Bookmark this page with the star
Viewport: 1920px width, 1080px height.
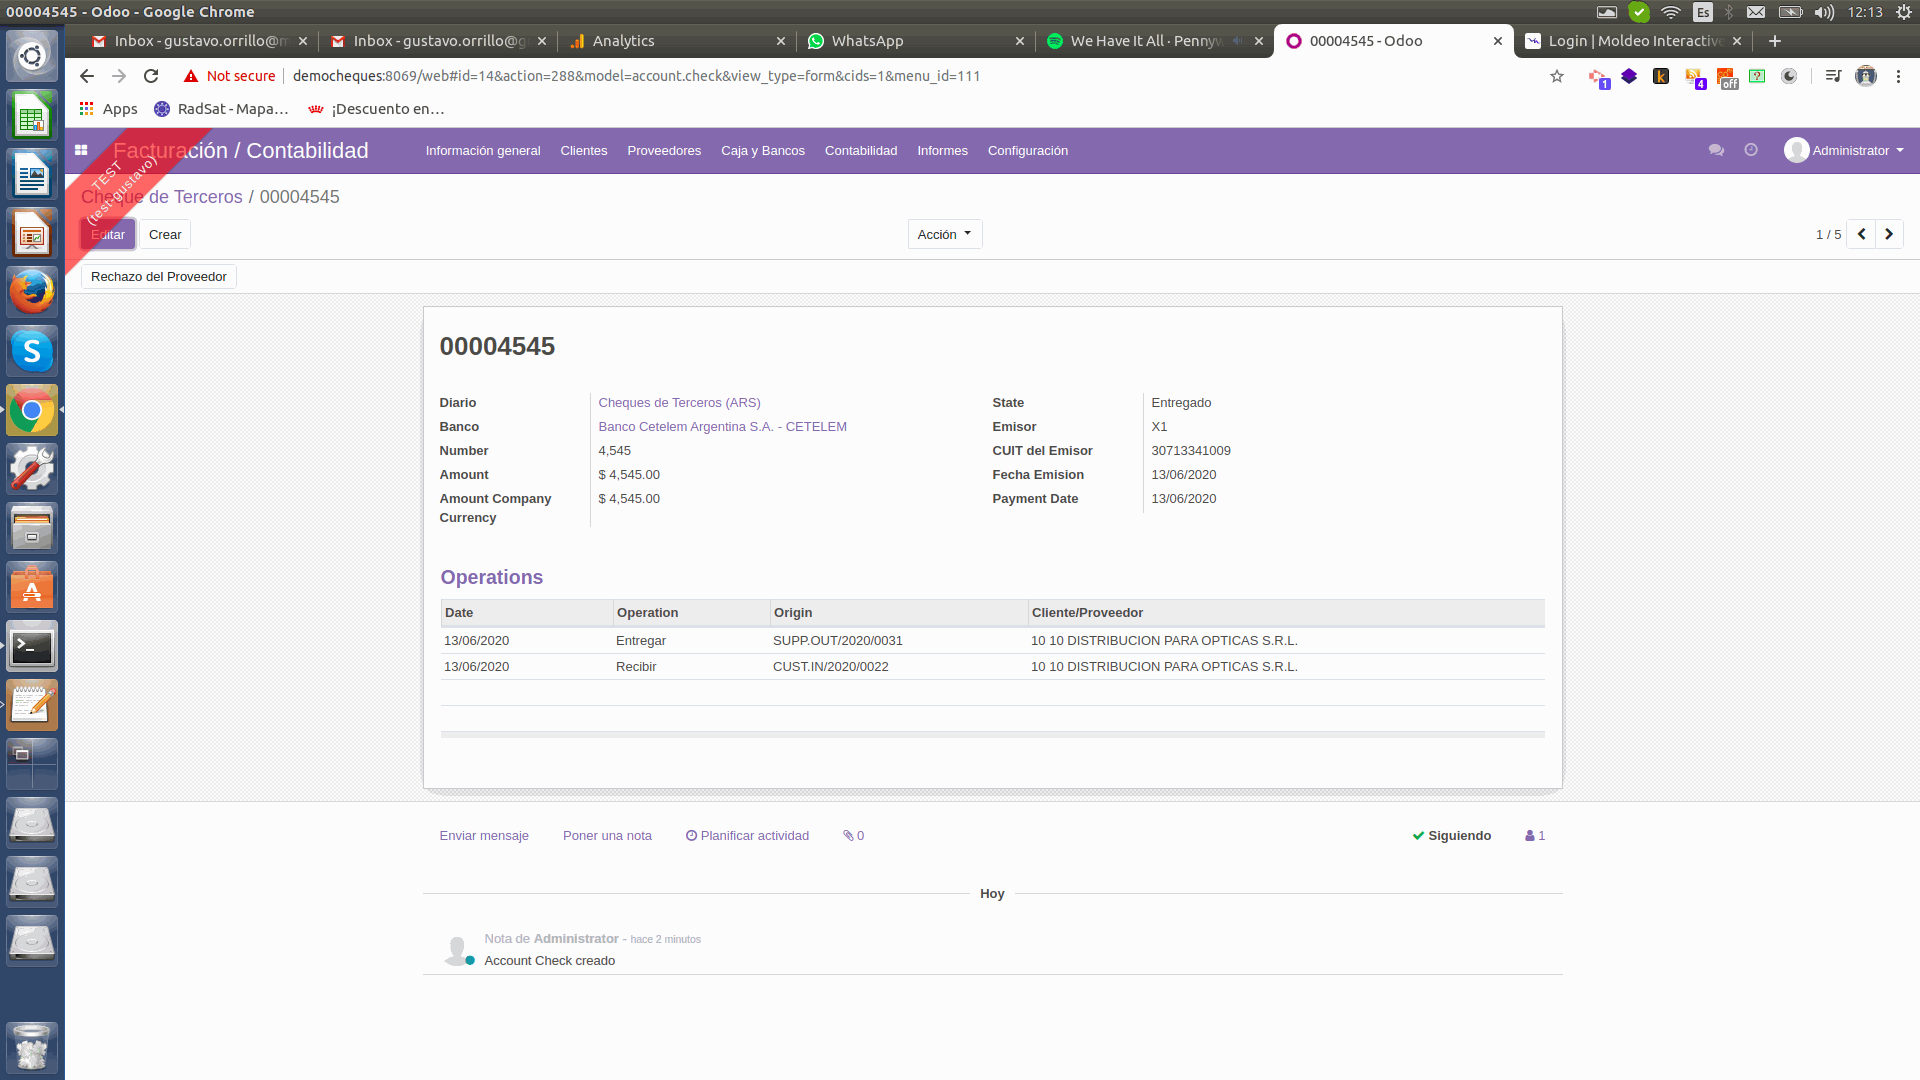(1557, 76)
